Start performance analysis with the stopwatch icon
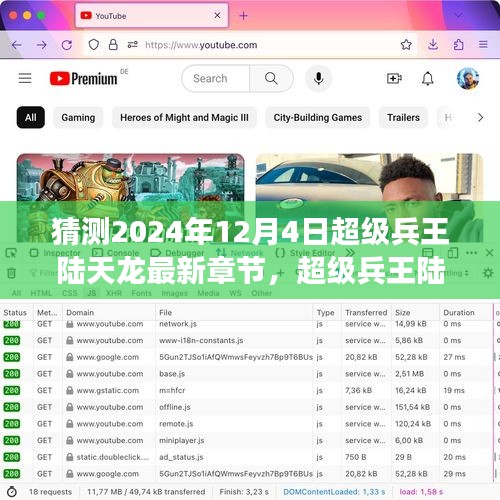 [12, 492]
